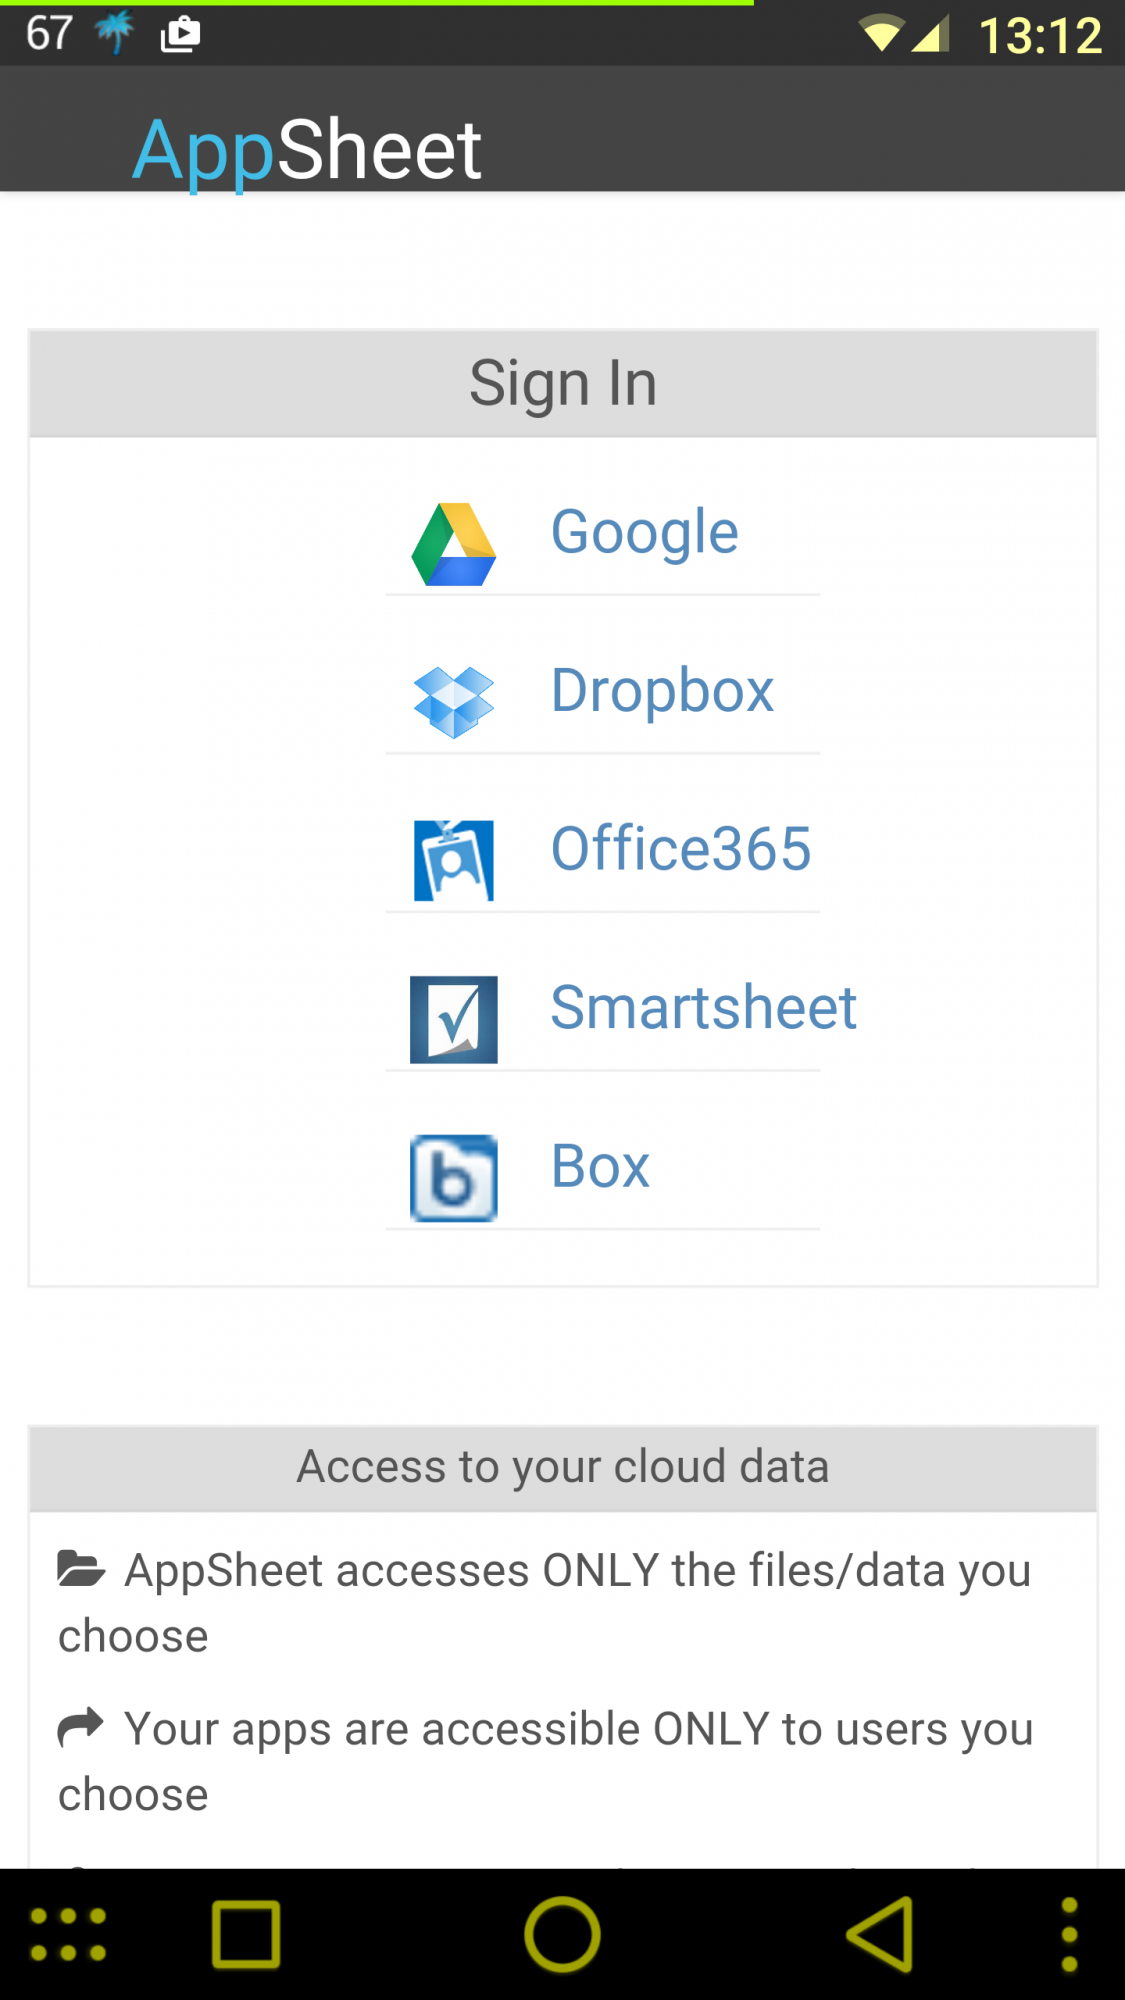Open Office365 sign-in link
Screen dimensions: 1125x2000
pos(681,849)
